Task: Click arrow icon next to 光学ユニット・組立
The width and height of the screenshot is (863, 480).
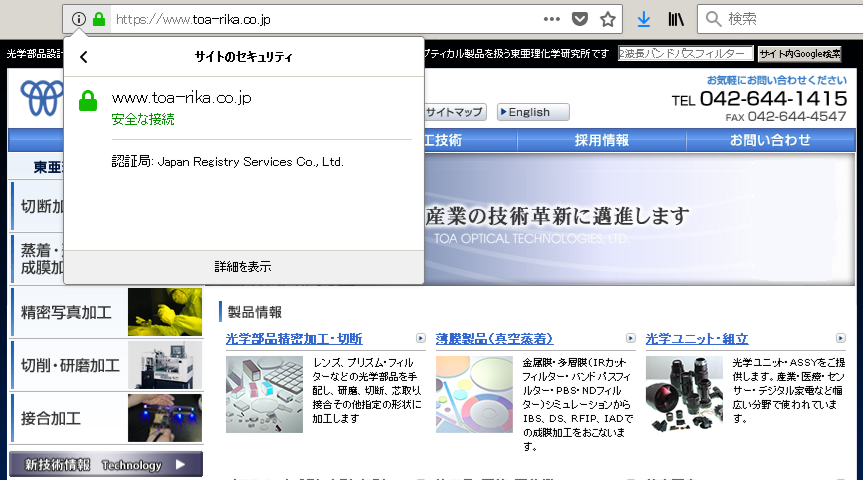Action: (x=840, y=338)
